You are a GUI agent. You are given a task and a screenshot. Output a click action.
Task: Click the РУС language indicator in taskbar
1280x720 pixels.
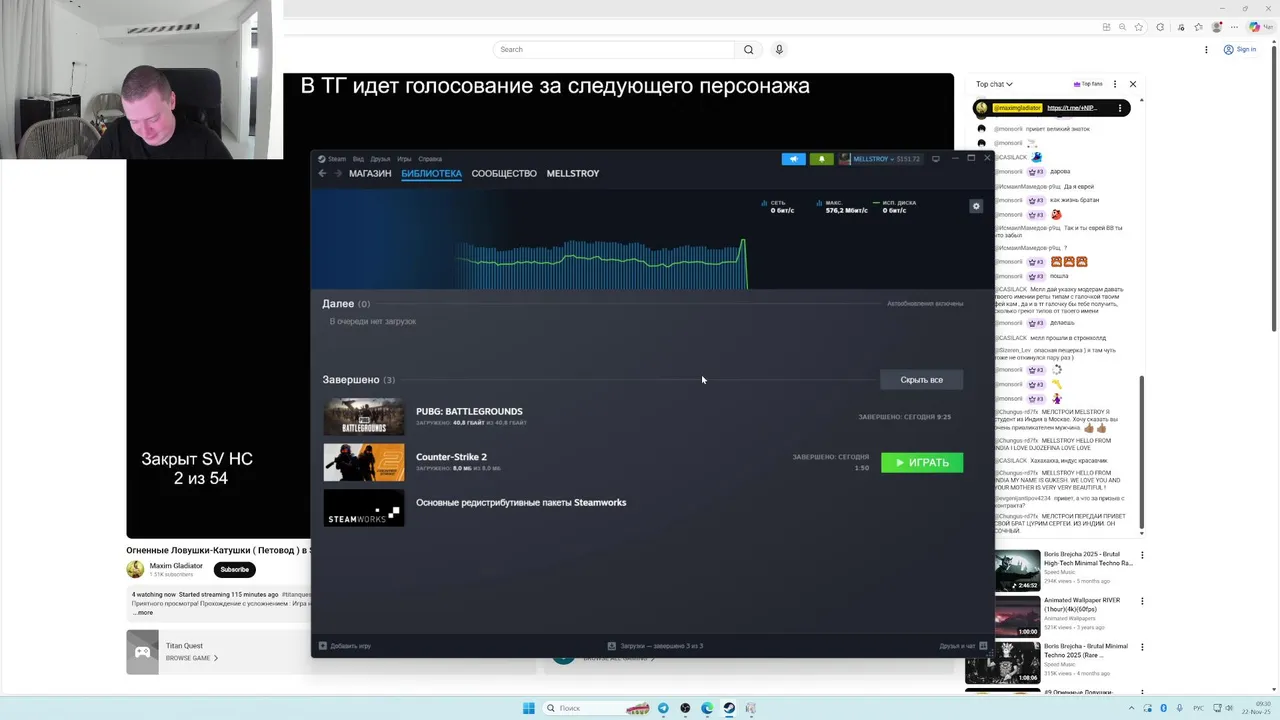pos(1198,708)
